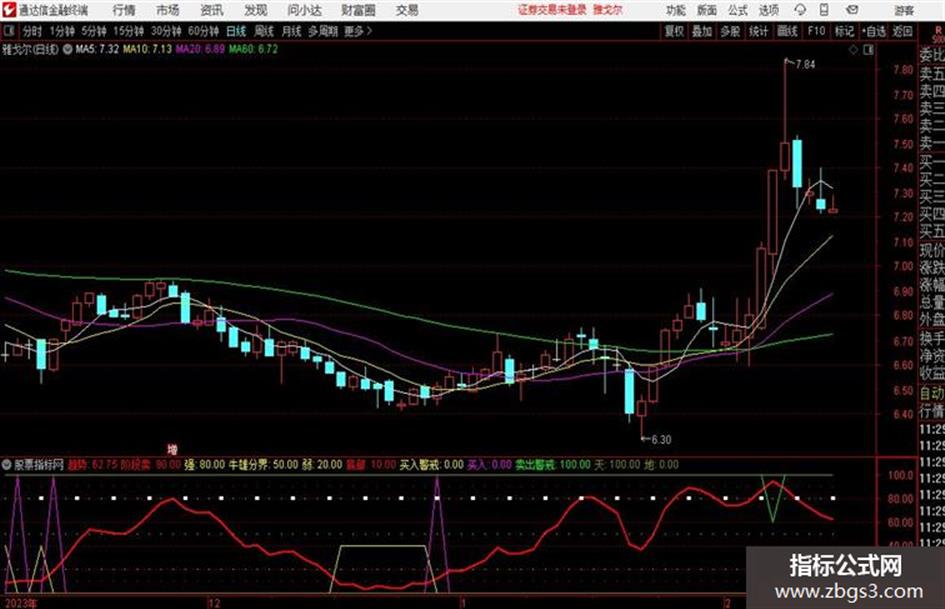The image size is (945, 609).
Task: Click the 7.84 high price label
Action: point(805,64)
